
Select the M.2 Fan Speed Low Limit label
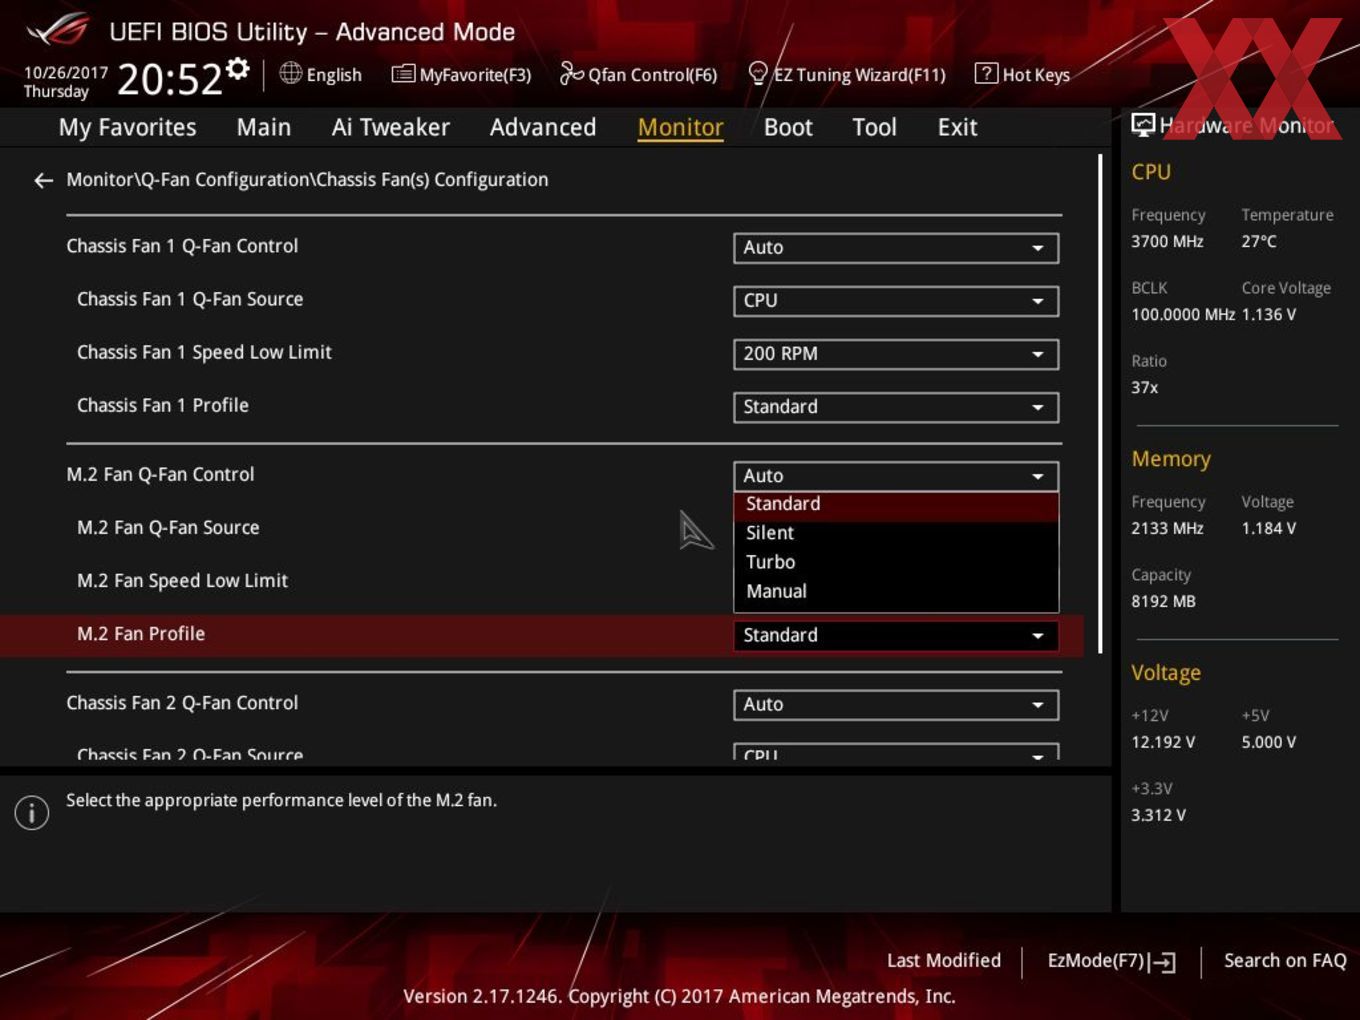click(182, 580)
